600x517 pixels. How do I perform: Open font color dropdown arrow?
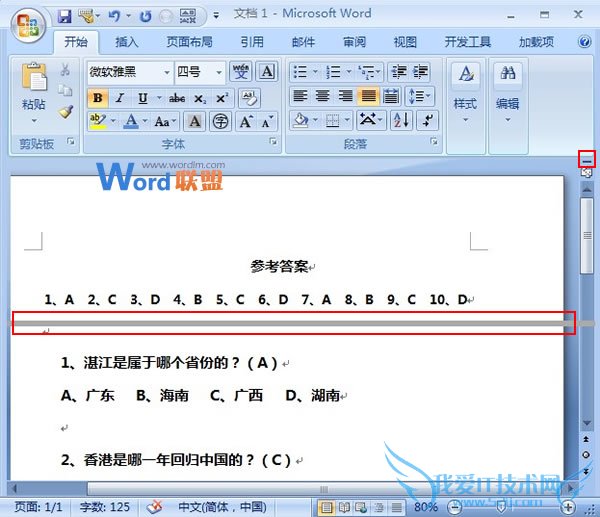point(145,121)
